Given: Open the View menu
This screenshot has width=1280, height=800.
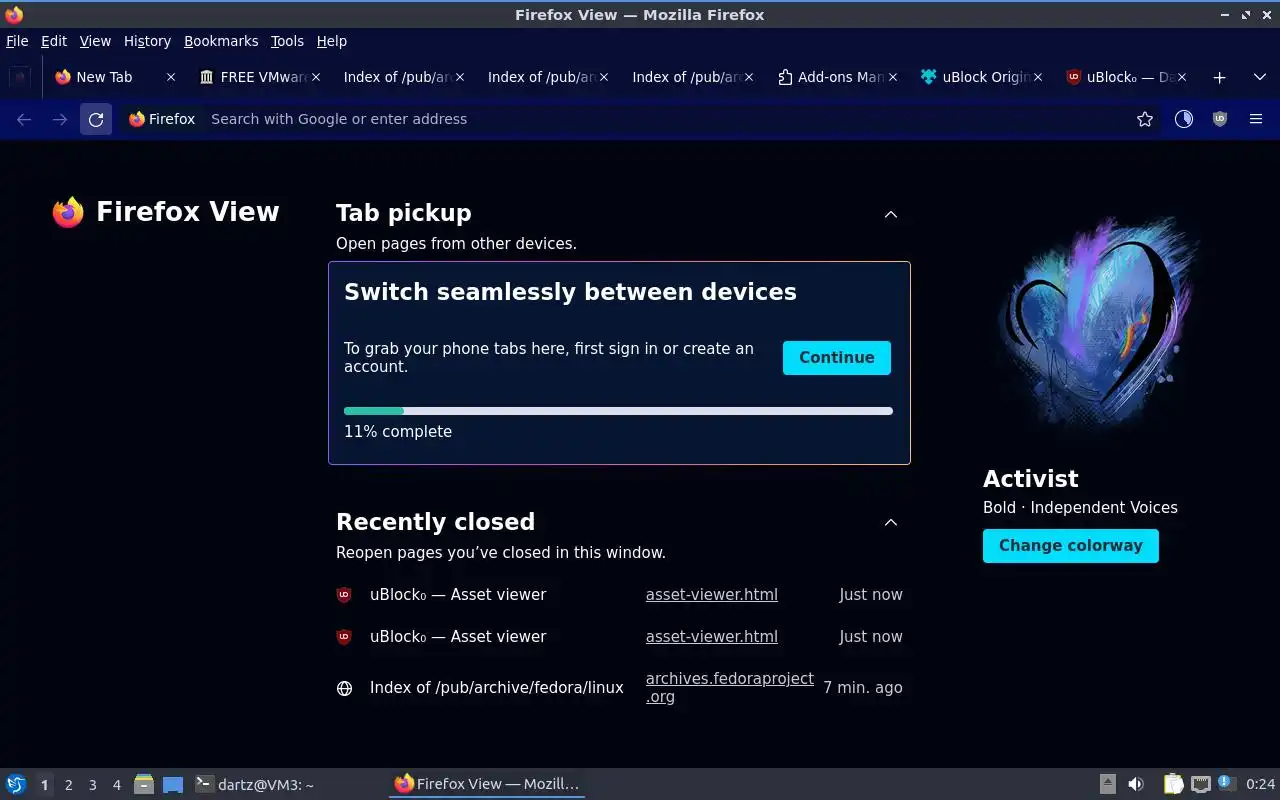Looking at the screenshot, I should [95, 41].
